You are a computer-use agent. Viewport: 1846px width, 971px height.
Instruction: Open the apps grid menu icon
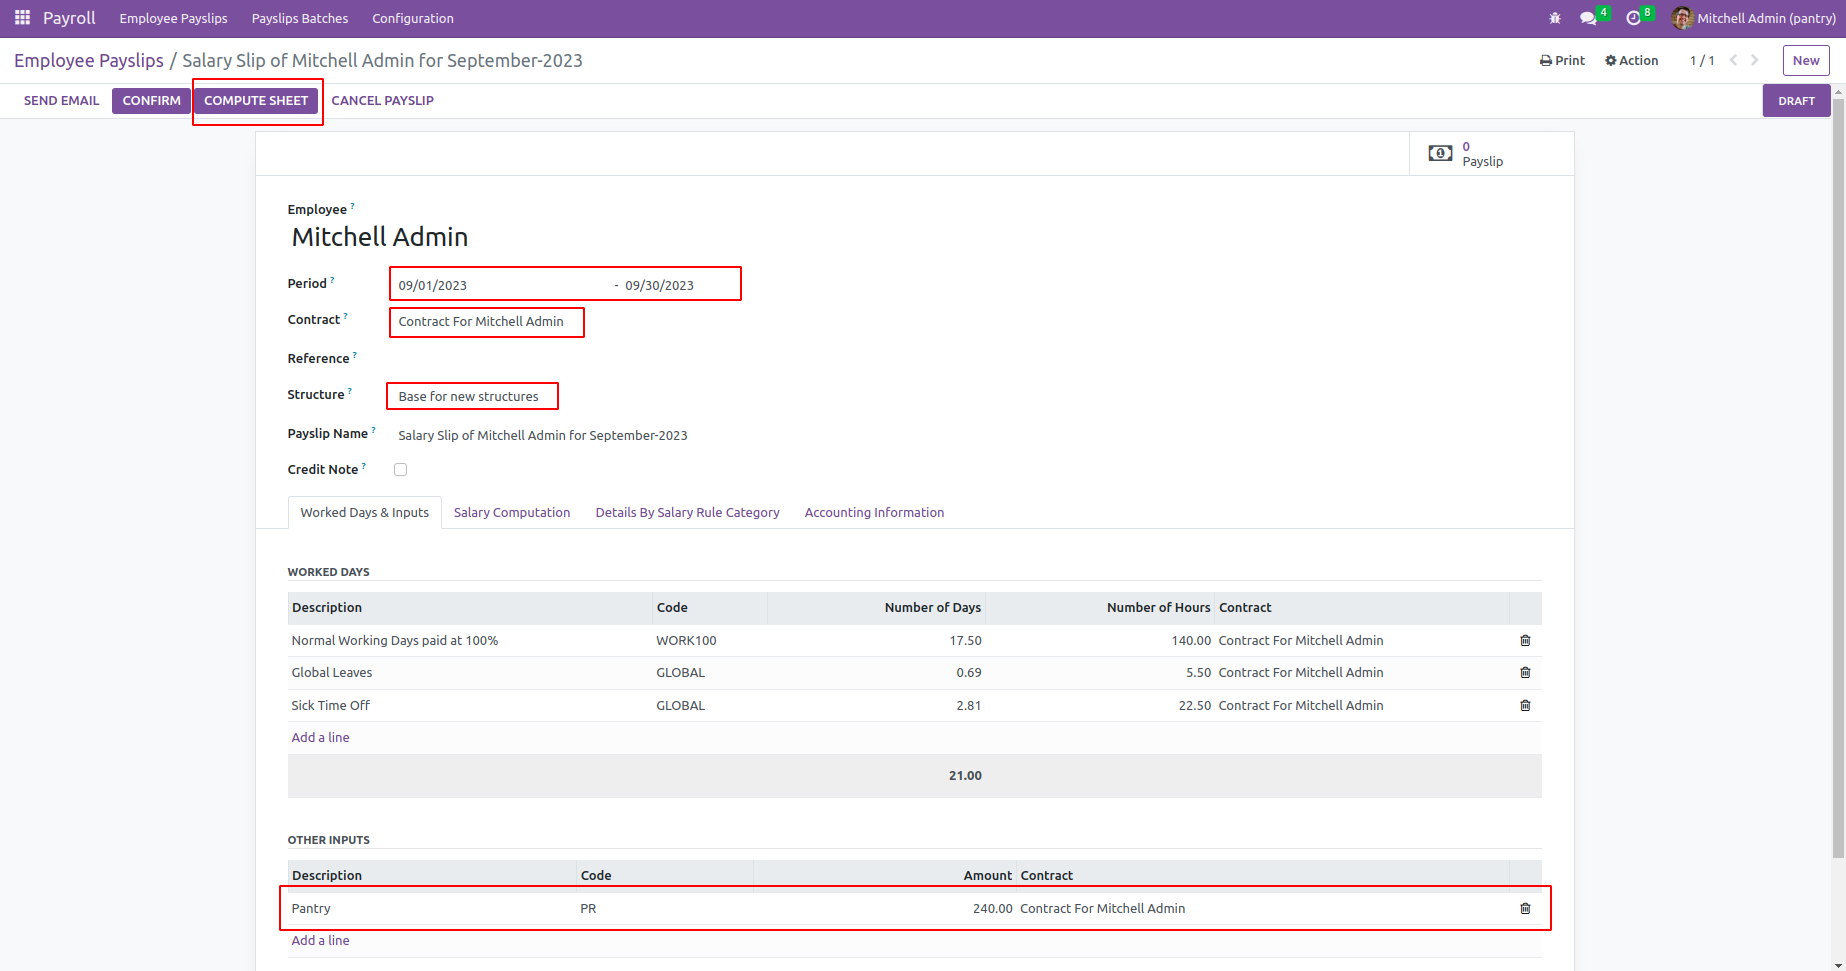22,18
